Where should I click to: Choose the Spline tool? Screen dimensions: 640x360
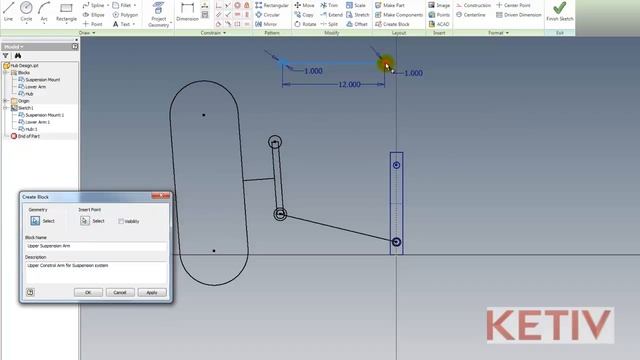pos(93,5)
